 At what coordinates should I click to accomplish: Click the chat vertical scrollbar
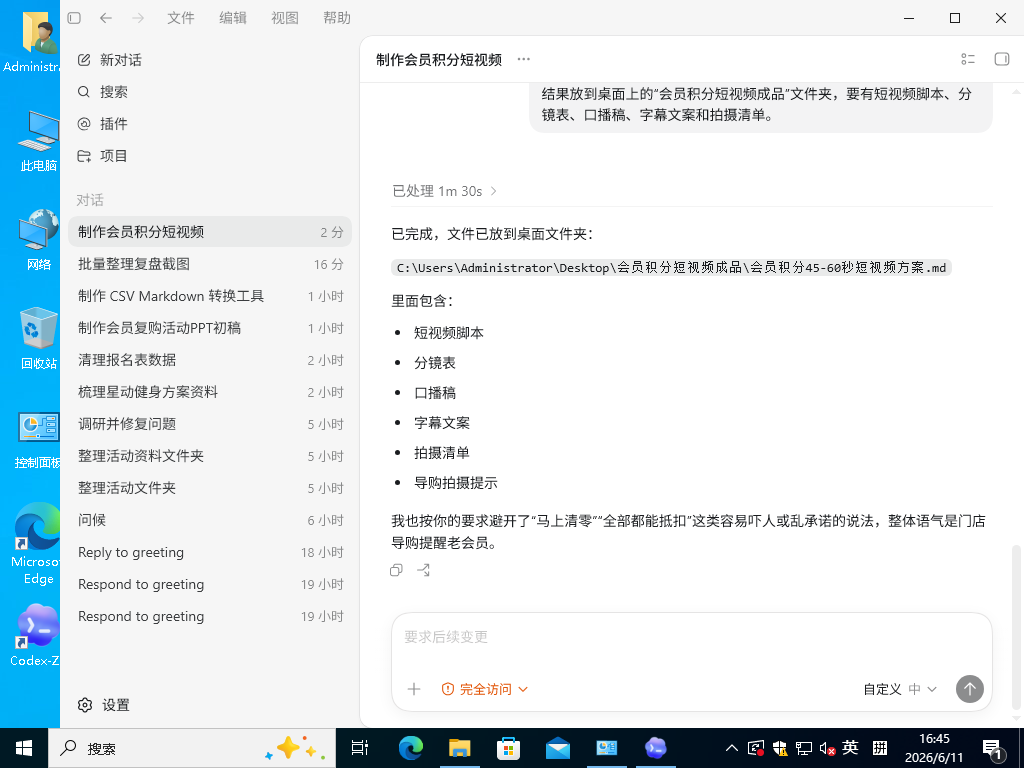1016,627
